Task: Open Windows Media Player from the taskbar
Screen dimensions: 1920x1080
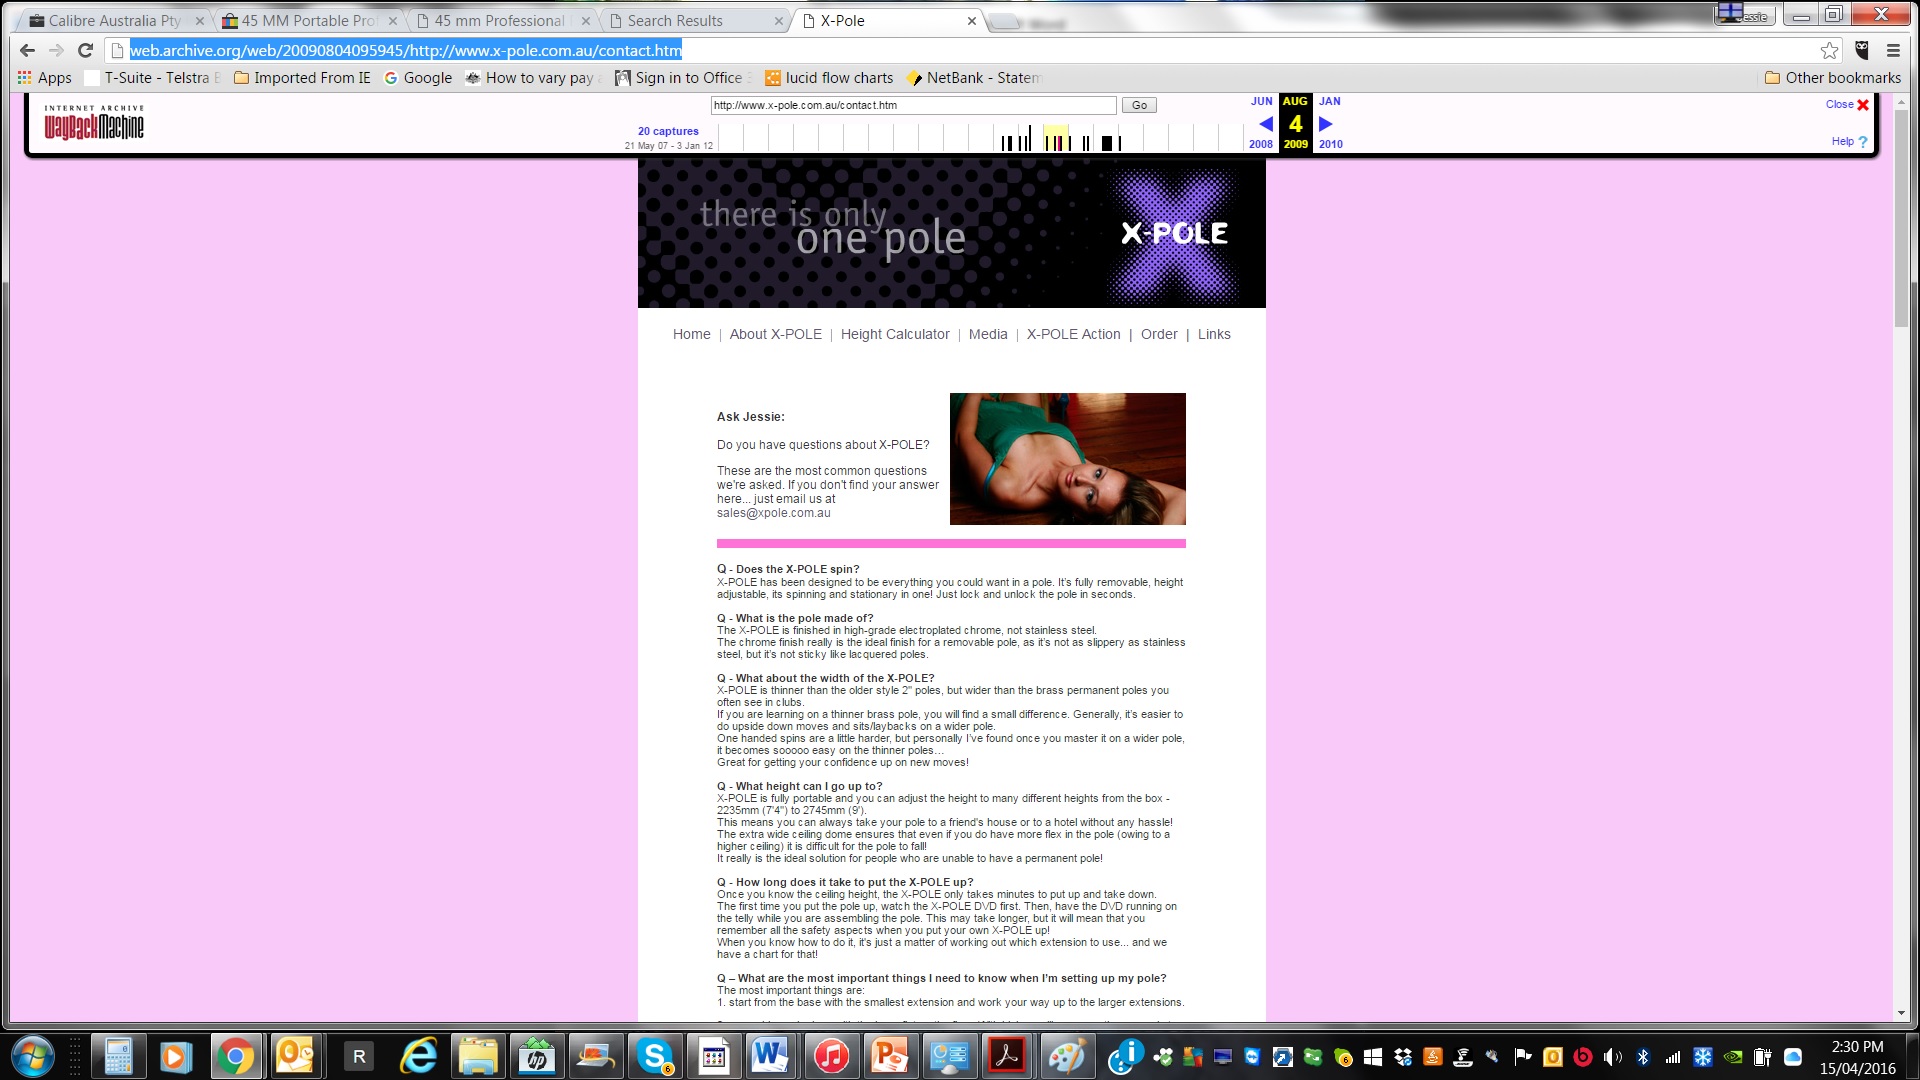Action: [175, 1056]
